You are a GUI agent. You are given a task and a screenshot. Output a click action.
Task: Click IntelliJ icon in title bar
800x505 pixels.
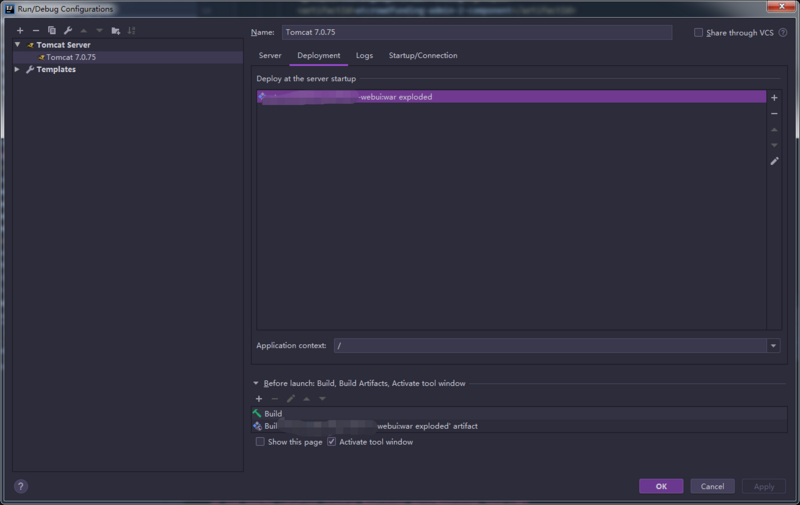(x=10, y=9)
